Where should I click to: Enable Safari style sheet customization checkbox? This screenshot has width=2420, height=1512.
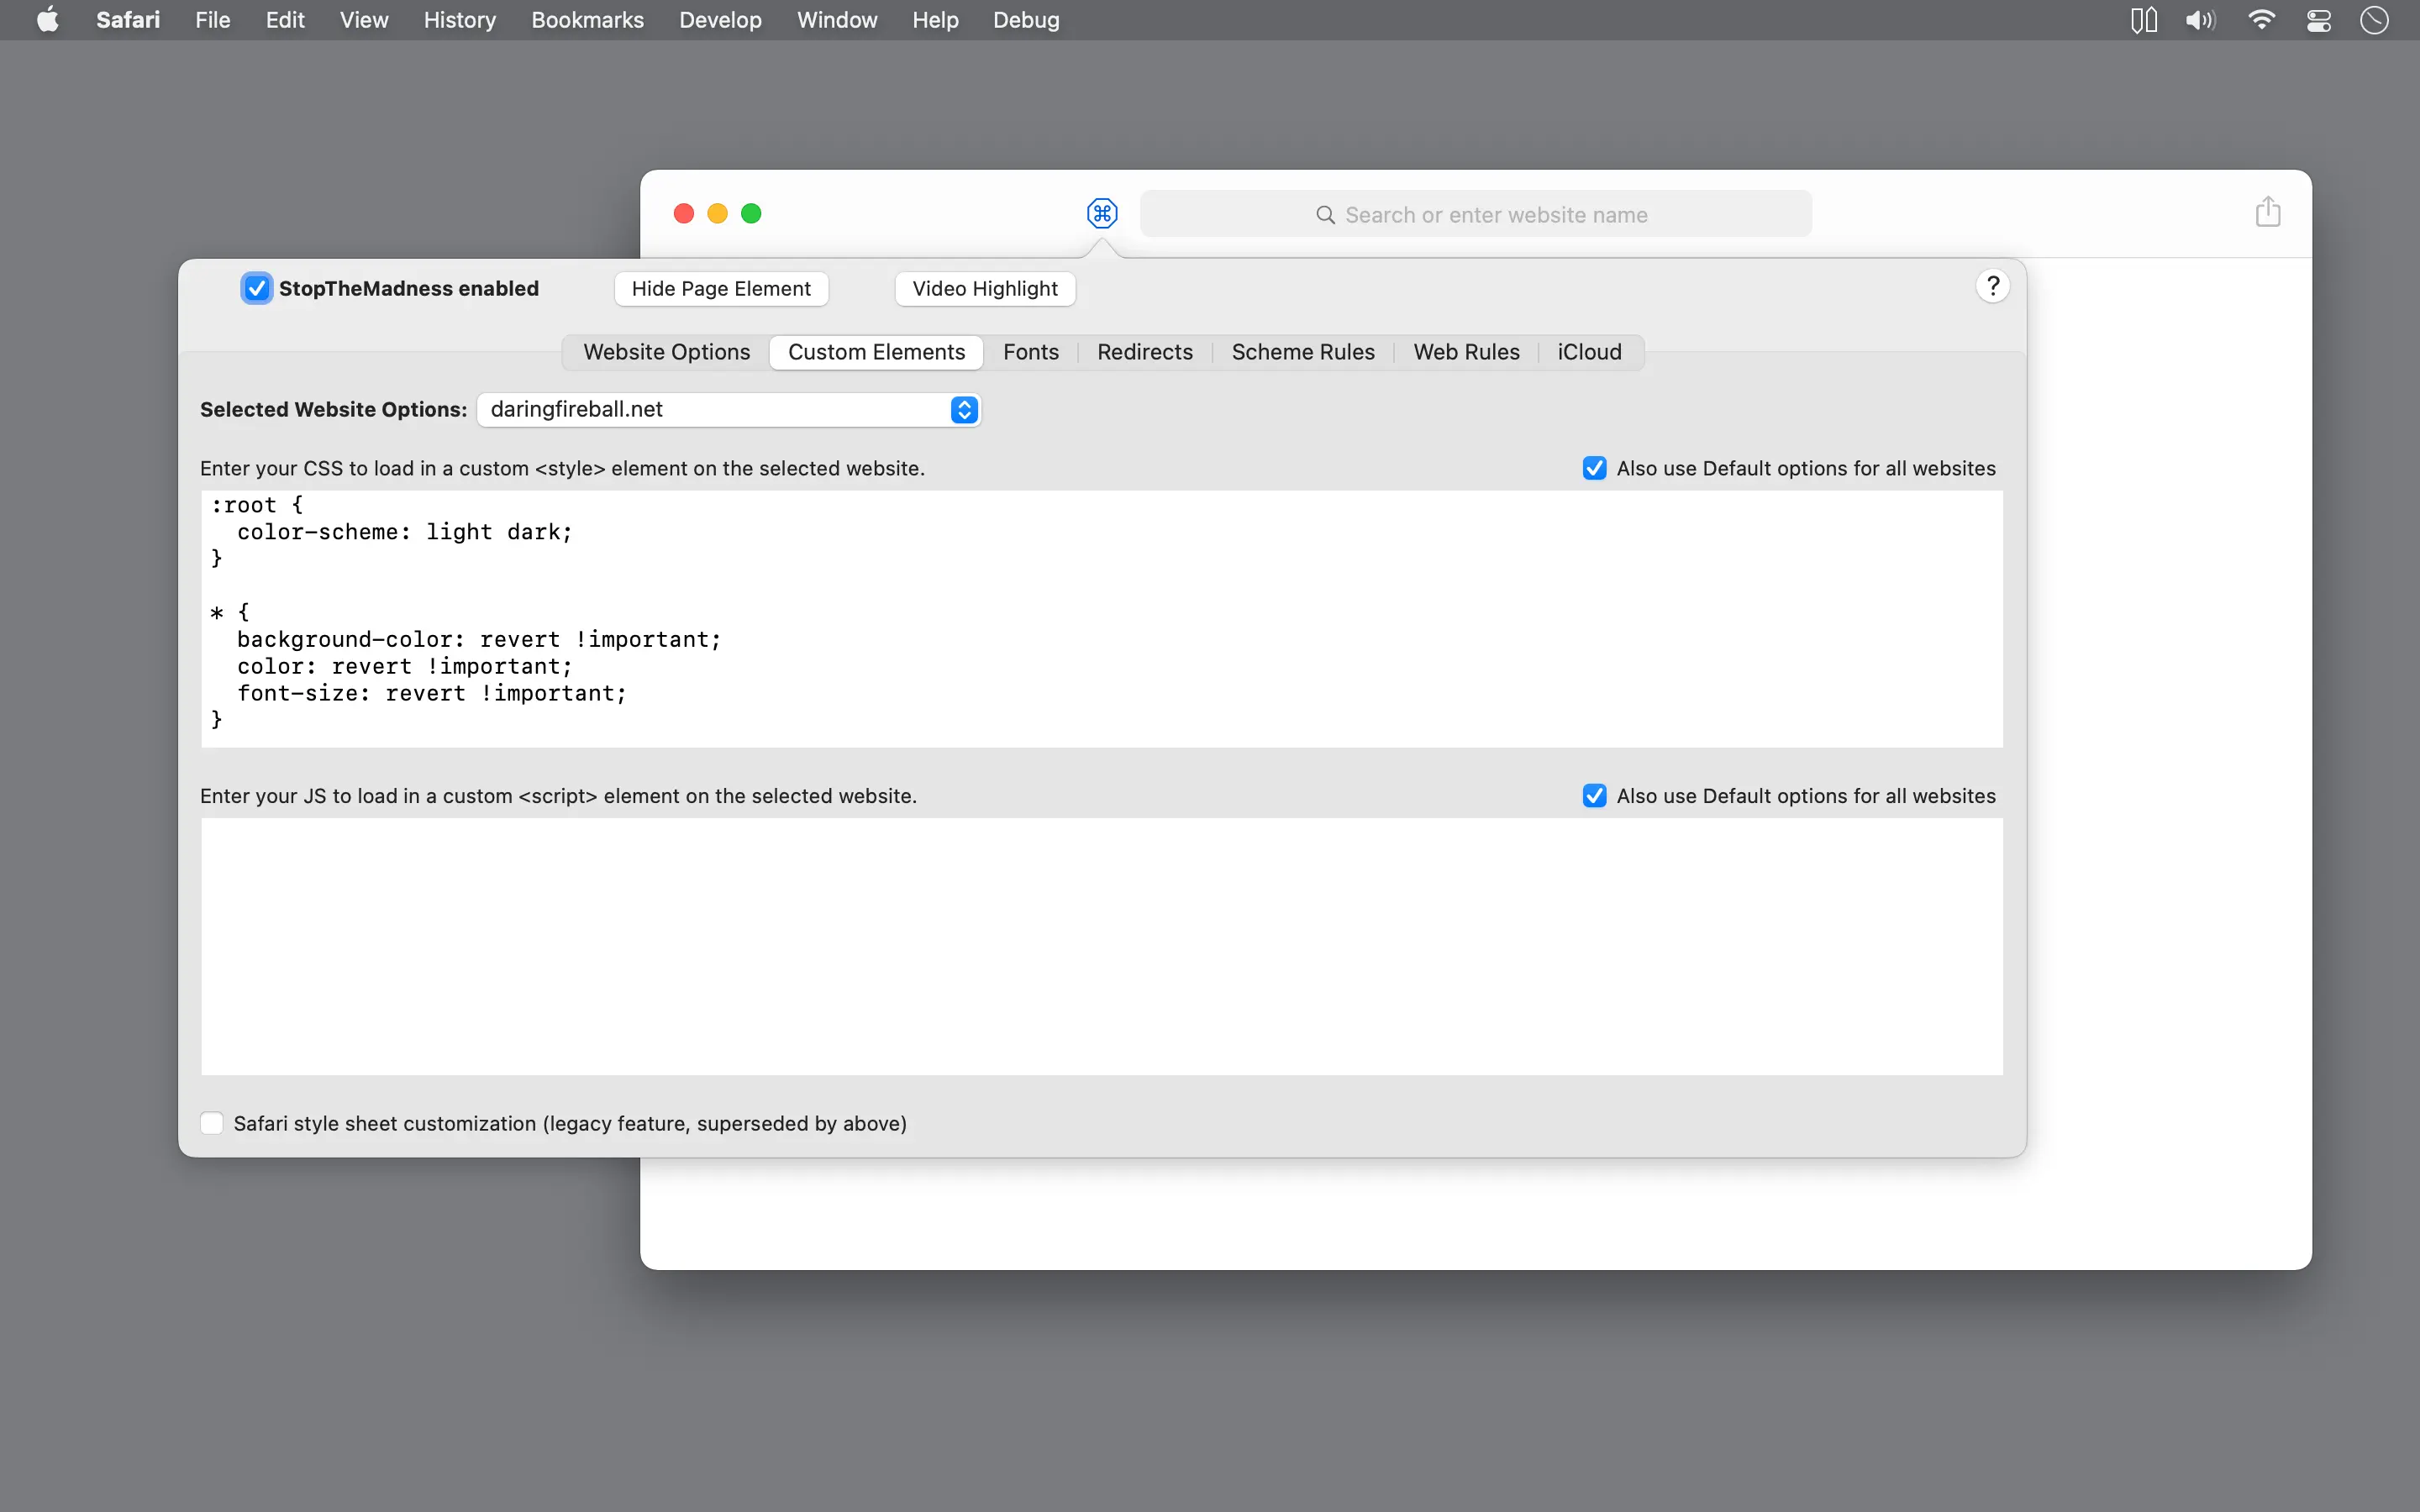(x=212, y=1123)
